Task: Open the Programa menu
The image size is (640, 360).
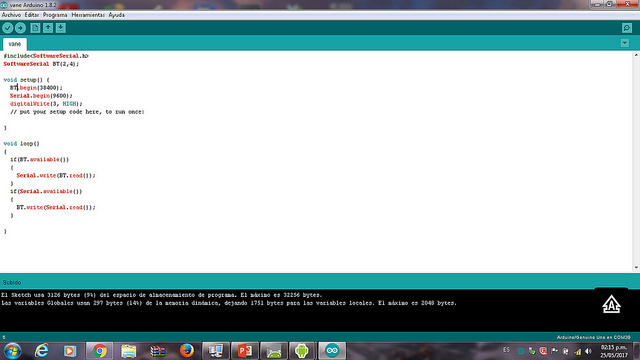Action: tap(55, 15)
